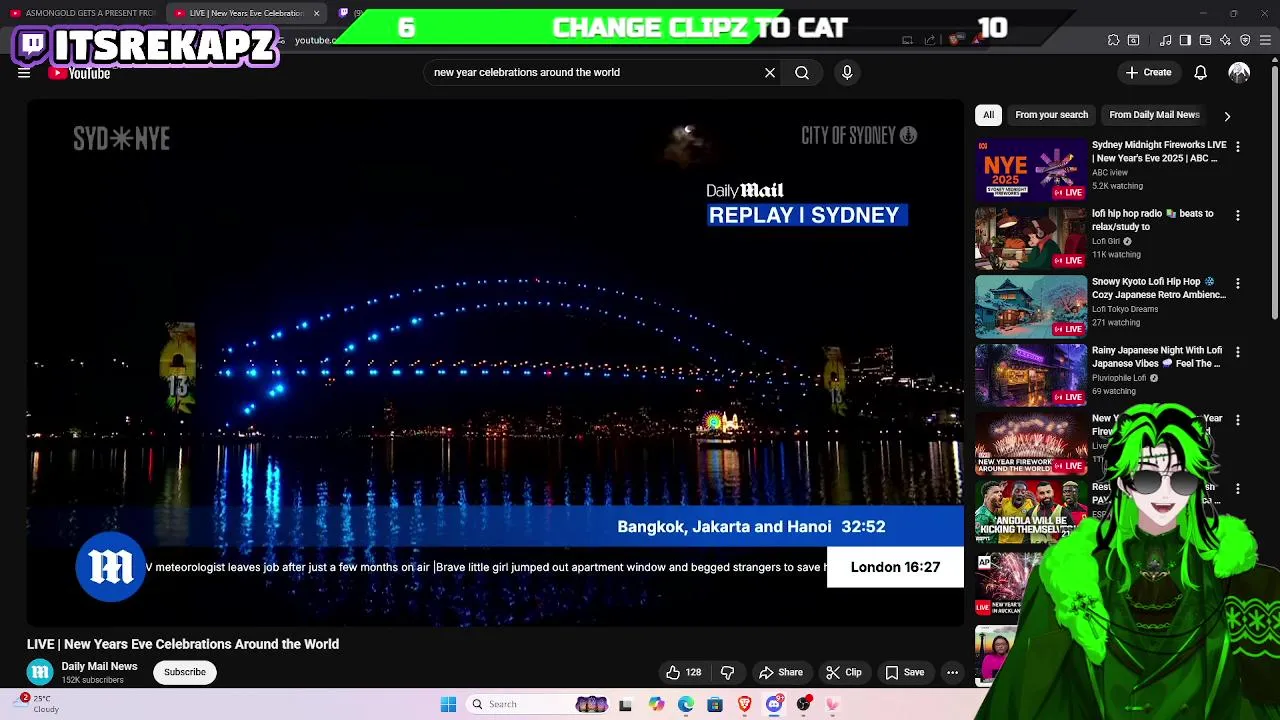Select From Daily Mail News chip
Viewport: 1280px width, 720px height.
pos(1154,115)
